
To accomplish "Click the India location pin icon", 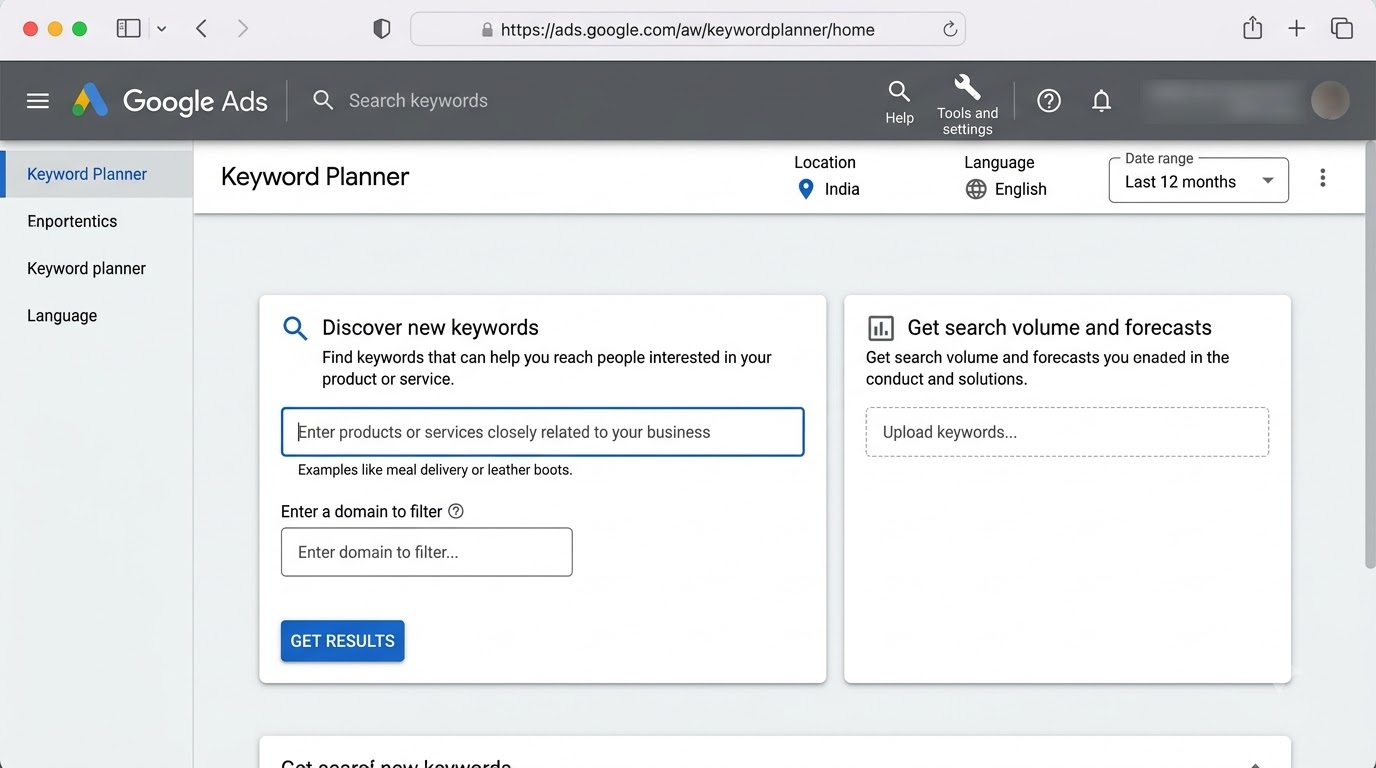I will pos(806,189).
